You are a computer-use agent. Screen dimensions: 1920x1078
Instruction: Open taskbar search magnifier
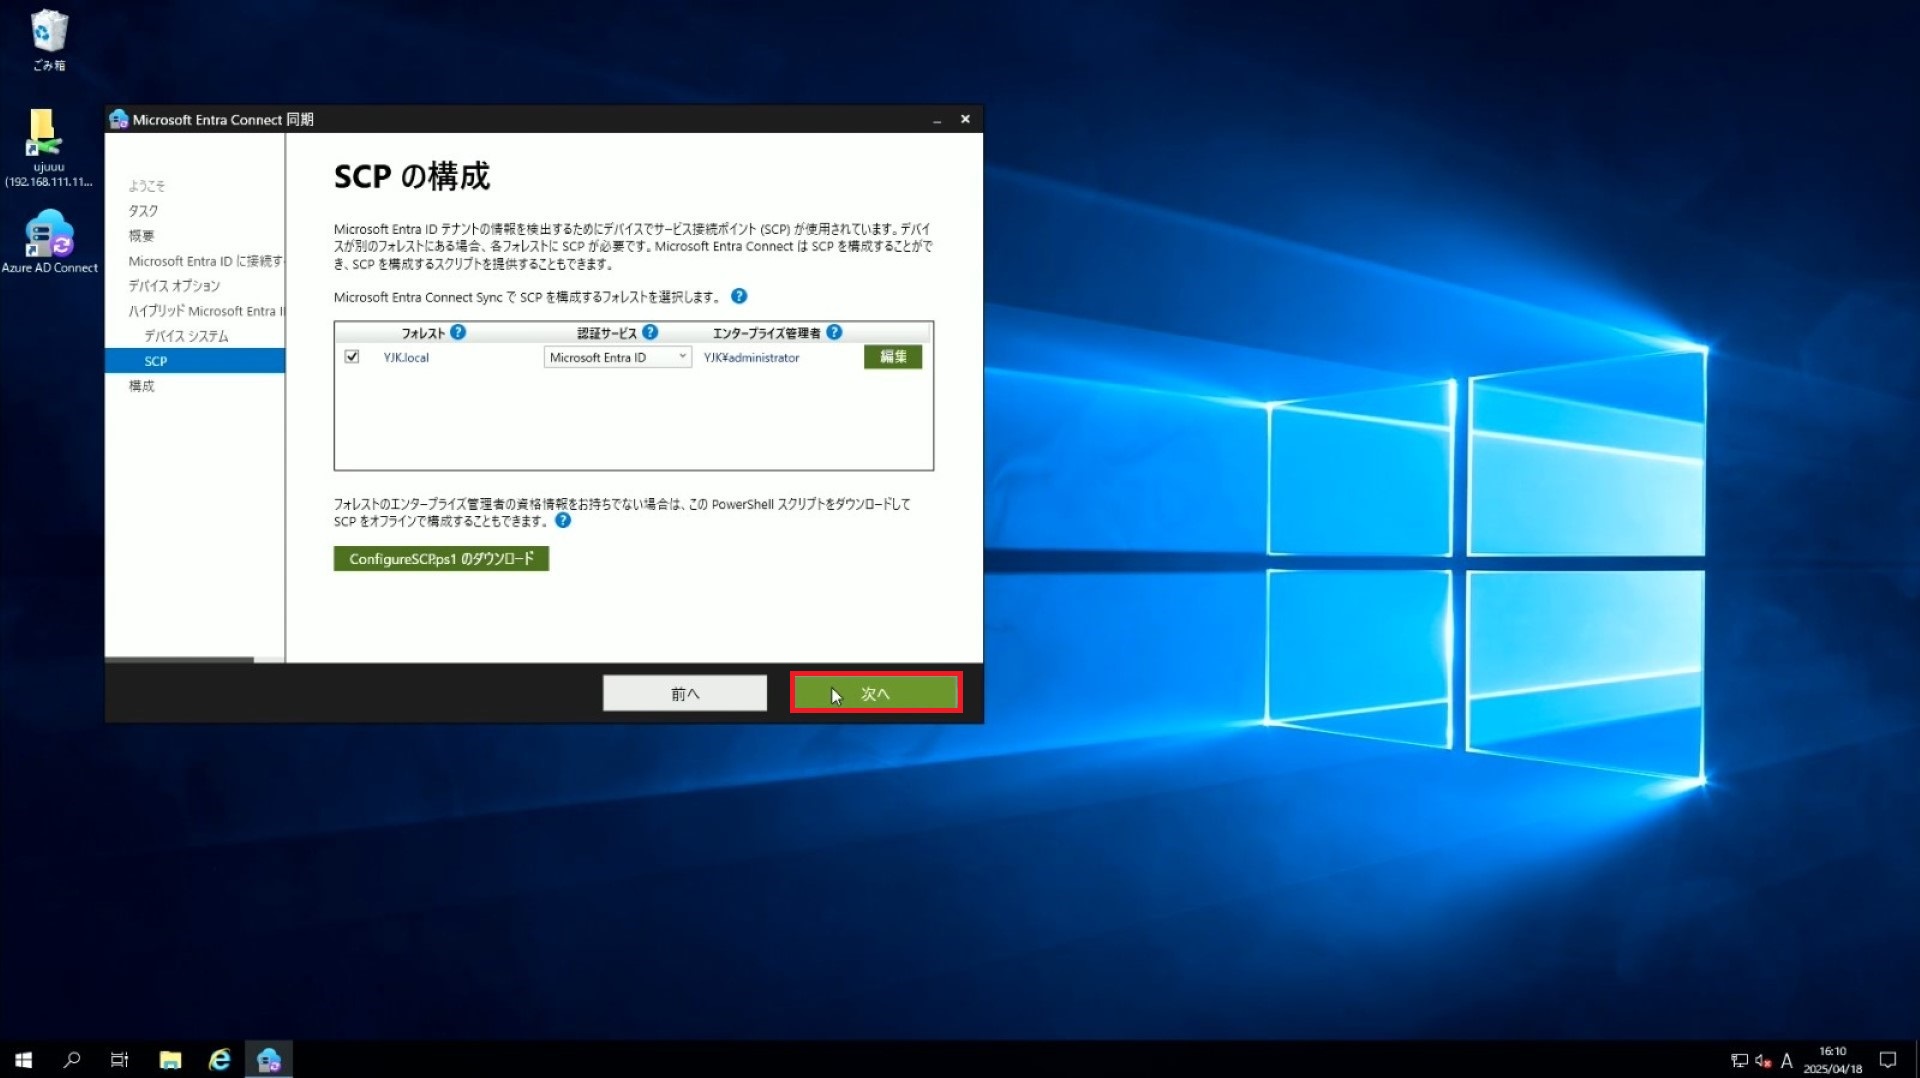coord(72,1059)
